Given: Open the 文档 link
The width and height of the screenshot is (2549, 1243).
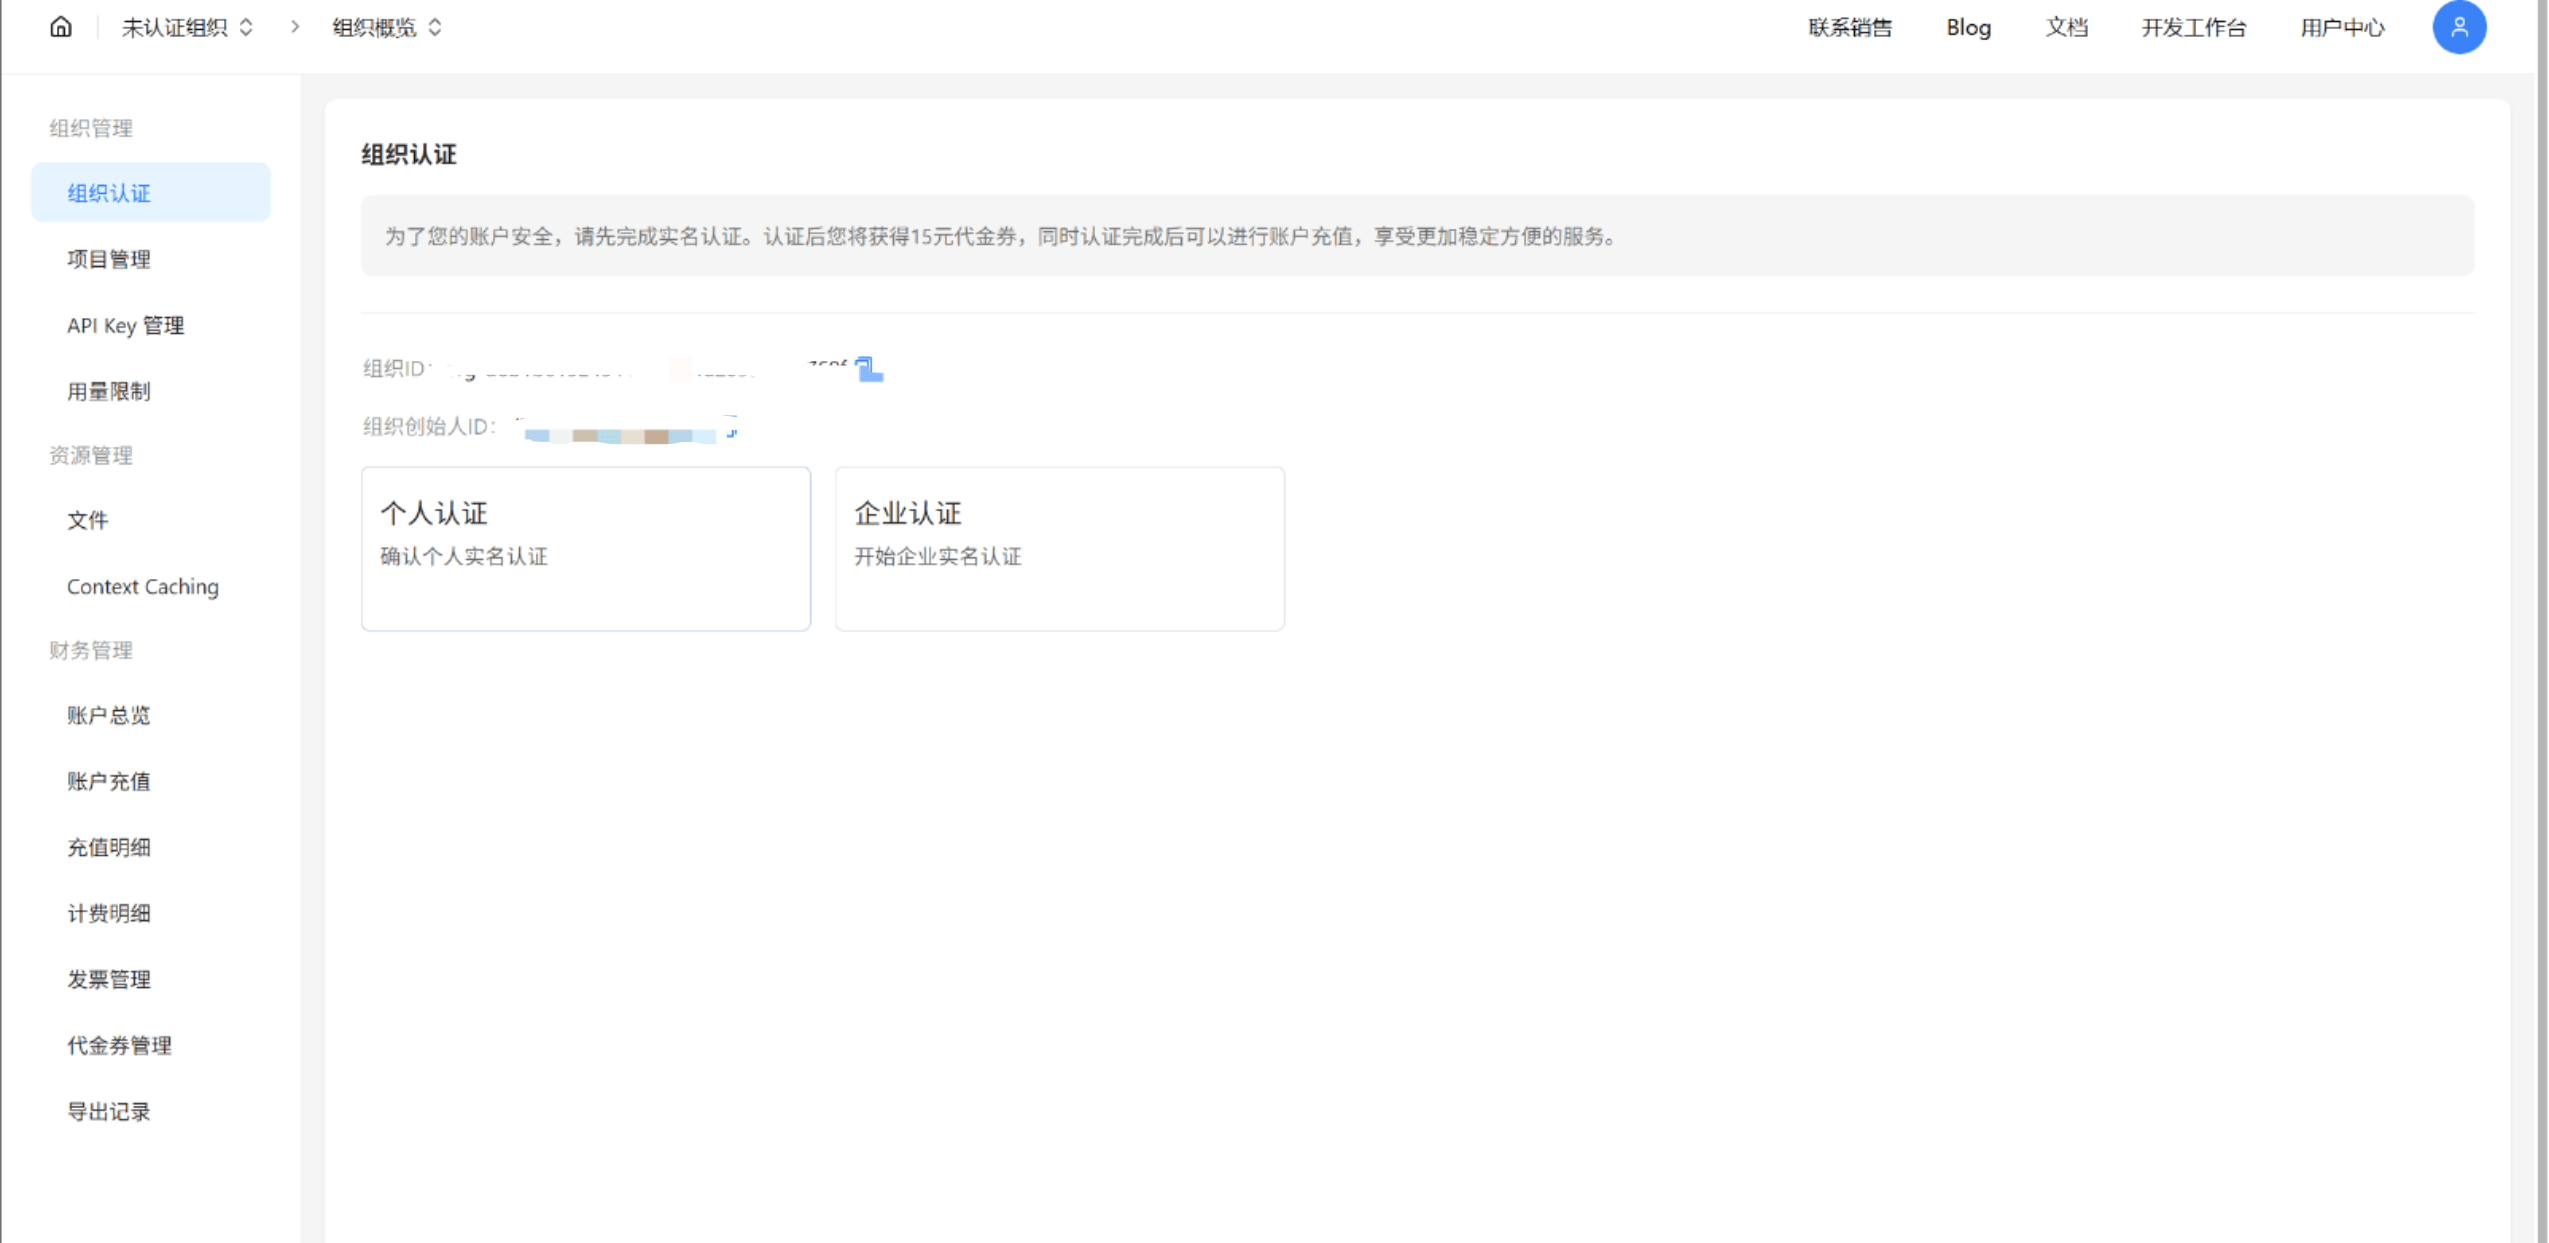Looking at the screenshot, I should pyautogui.click(x=2066, y=27).
